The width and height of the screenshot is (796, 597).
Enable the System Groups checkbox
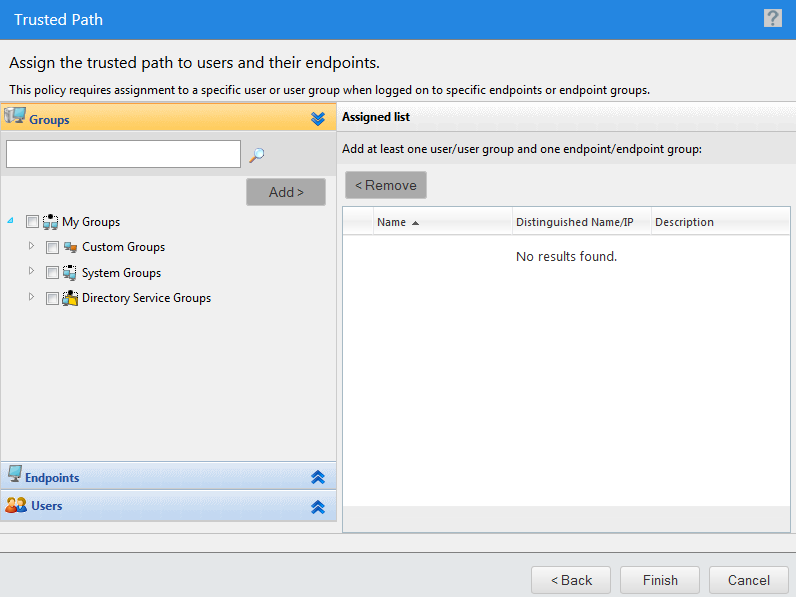[x=52, y=273]
